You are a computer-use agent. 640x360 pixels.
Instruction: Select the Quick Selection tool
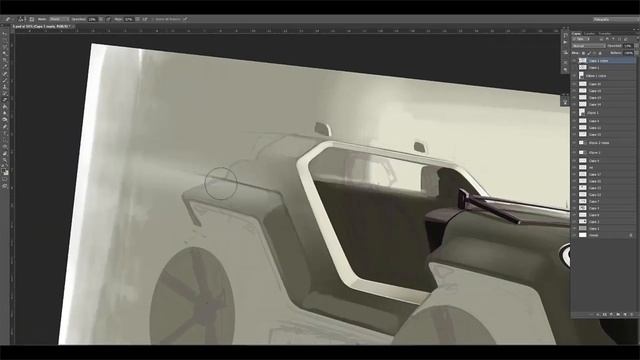pyautogui.click(x=5, y=53)
